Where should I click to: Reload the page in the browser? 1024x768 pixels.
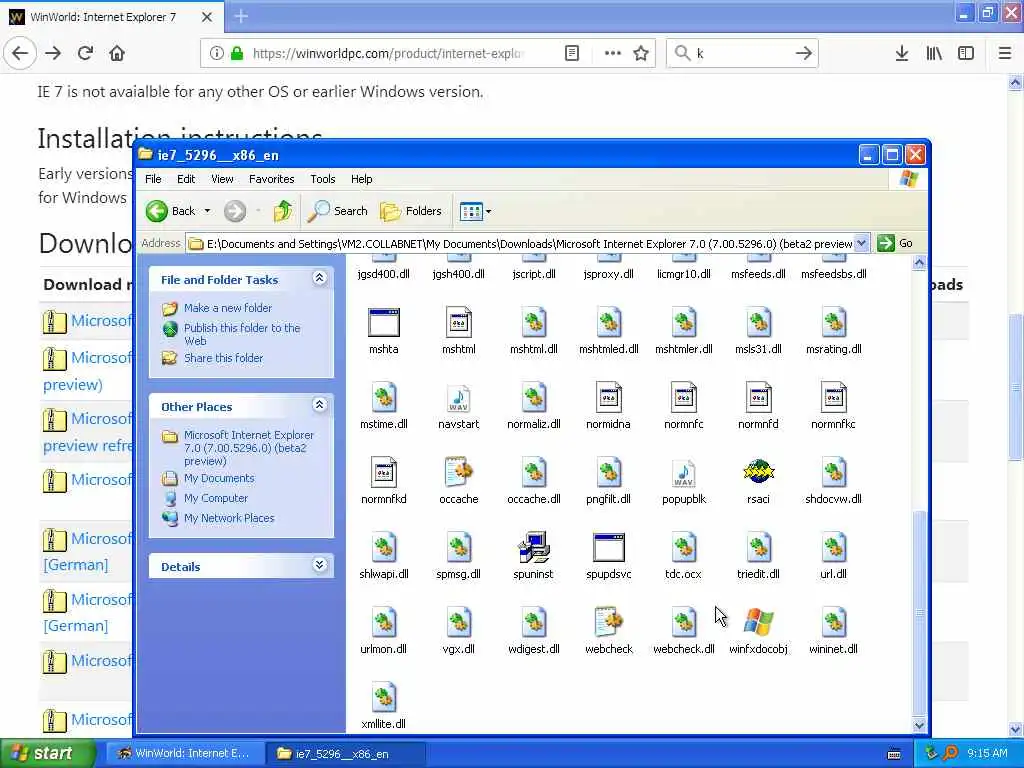pos(85,54)
